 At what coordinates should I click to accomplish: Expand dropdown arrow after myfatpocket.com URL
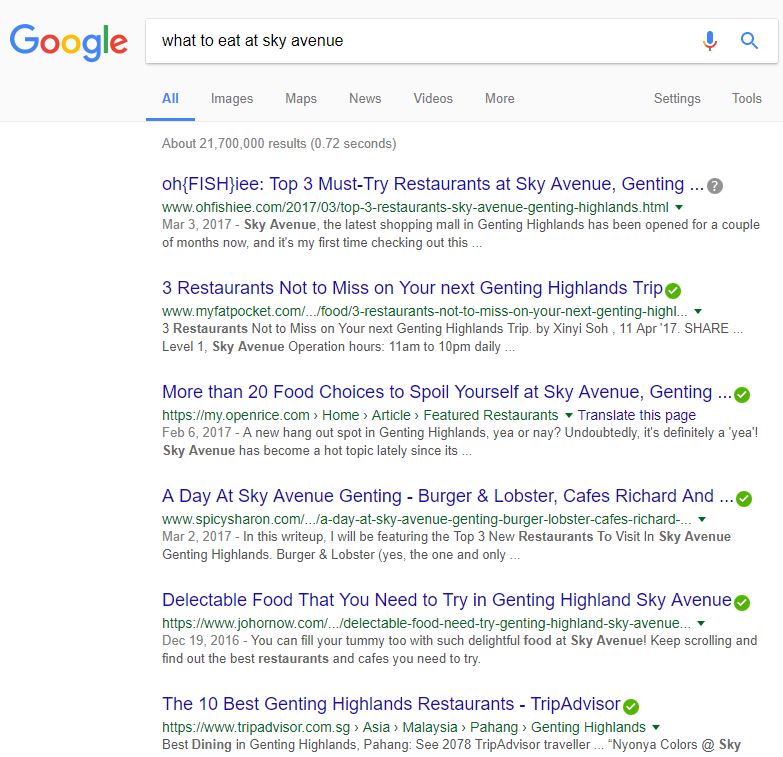pos(698,311)
